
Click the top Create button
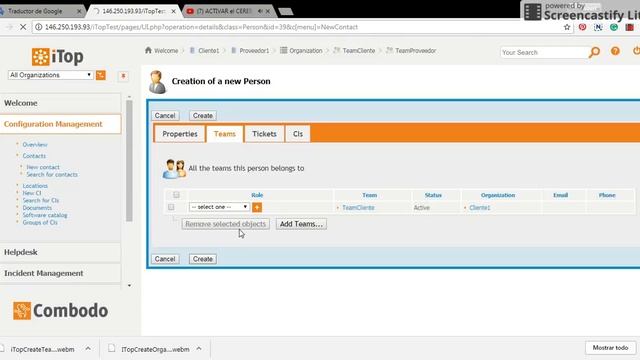[x=203, y=116]
